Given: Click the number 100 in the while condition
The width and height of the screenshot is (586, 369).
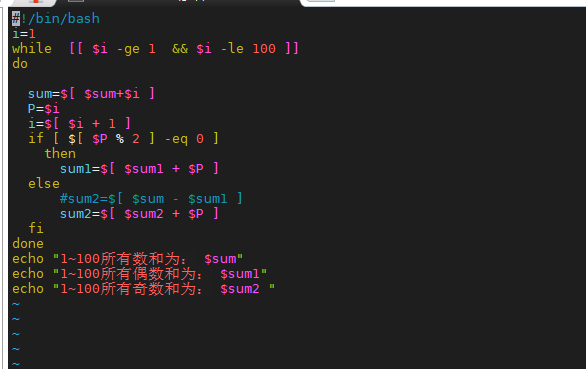Looking at the screenshot, I should click(x=264, y=49).
